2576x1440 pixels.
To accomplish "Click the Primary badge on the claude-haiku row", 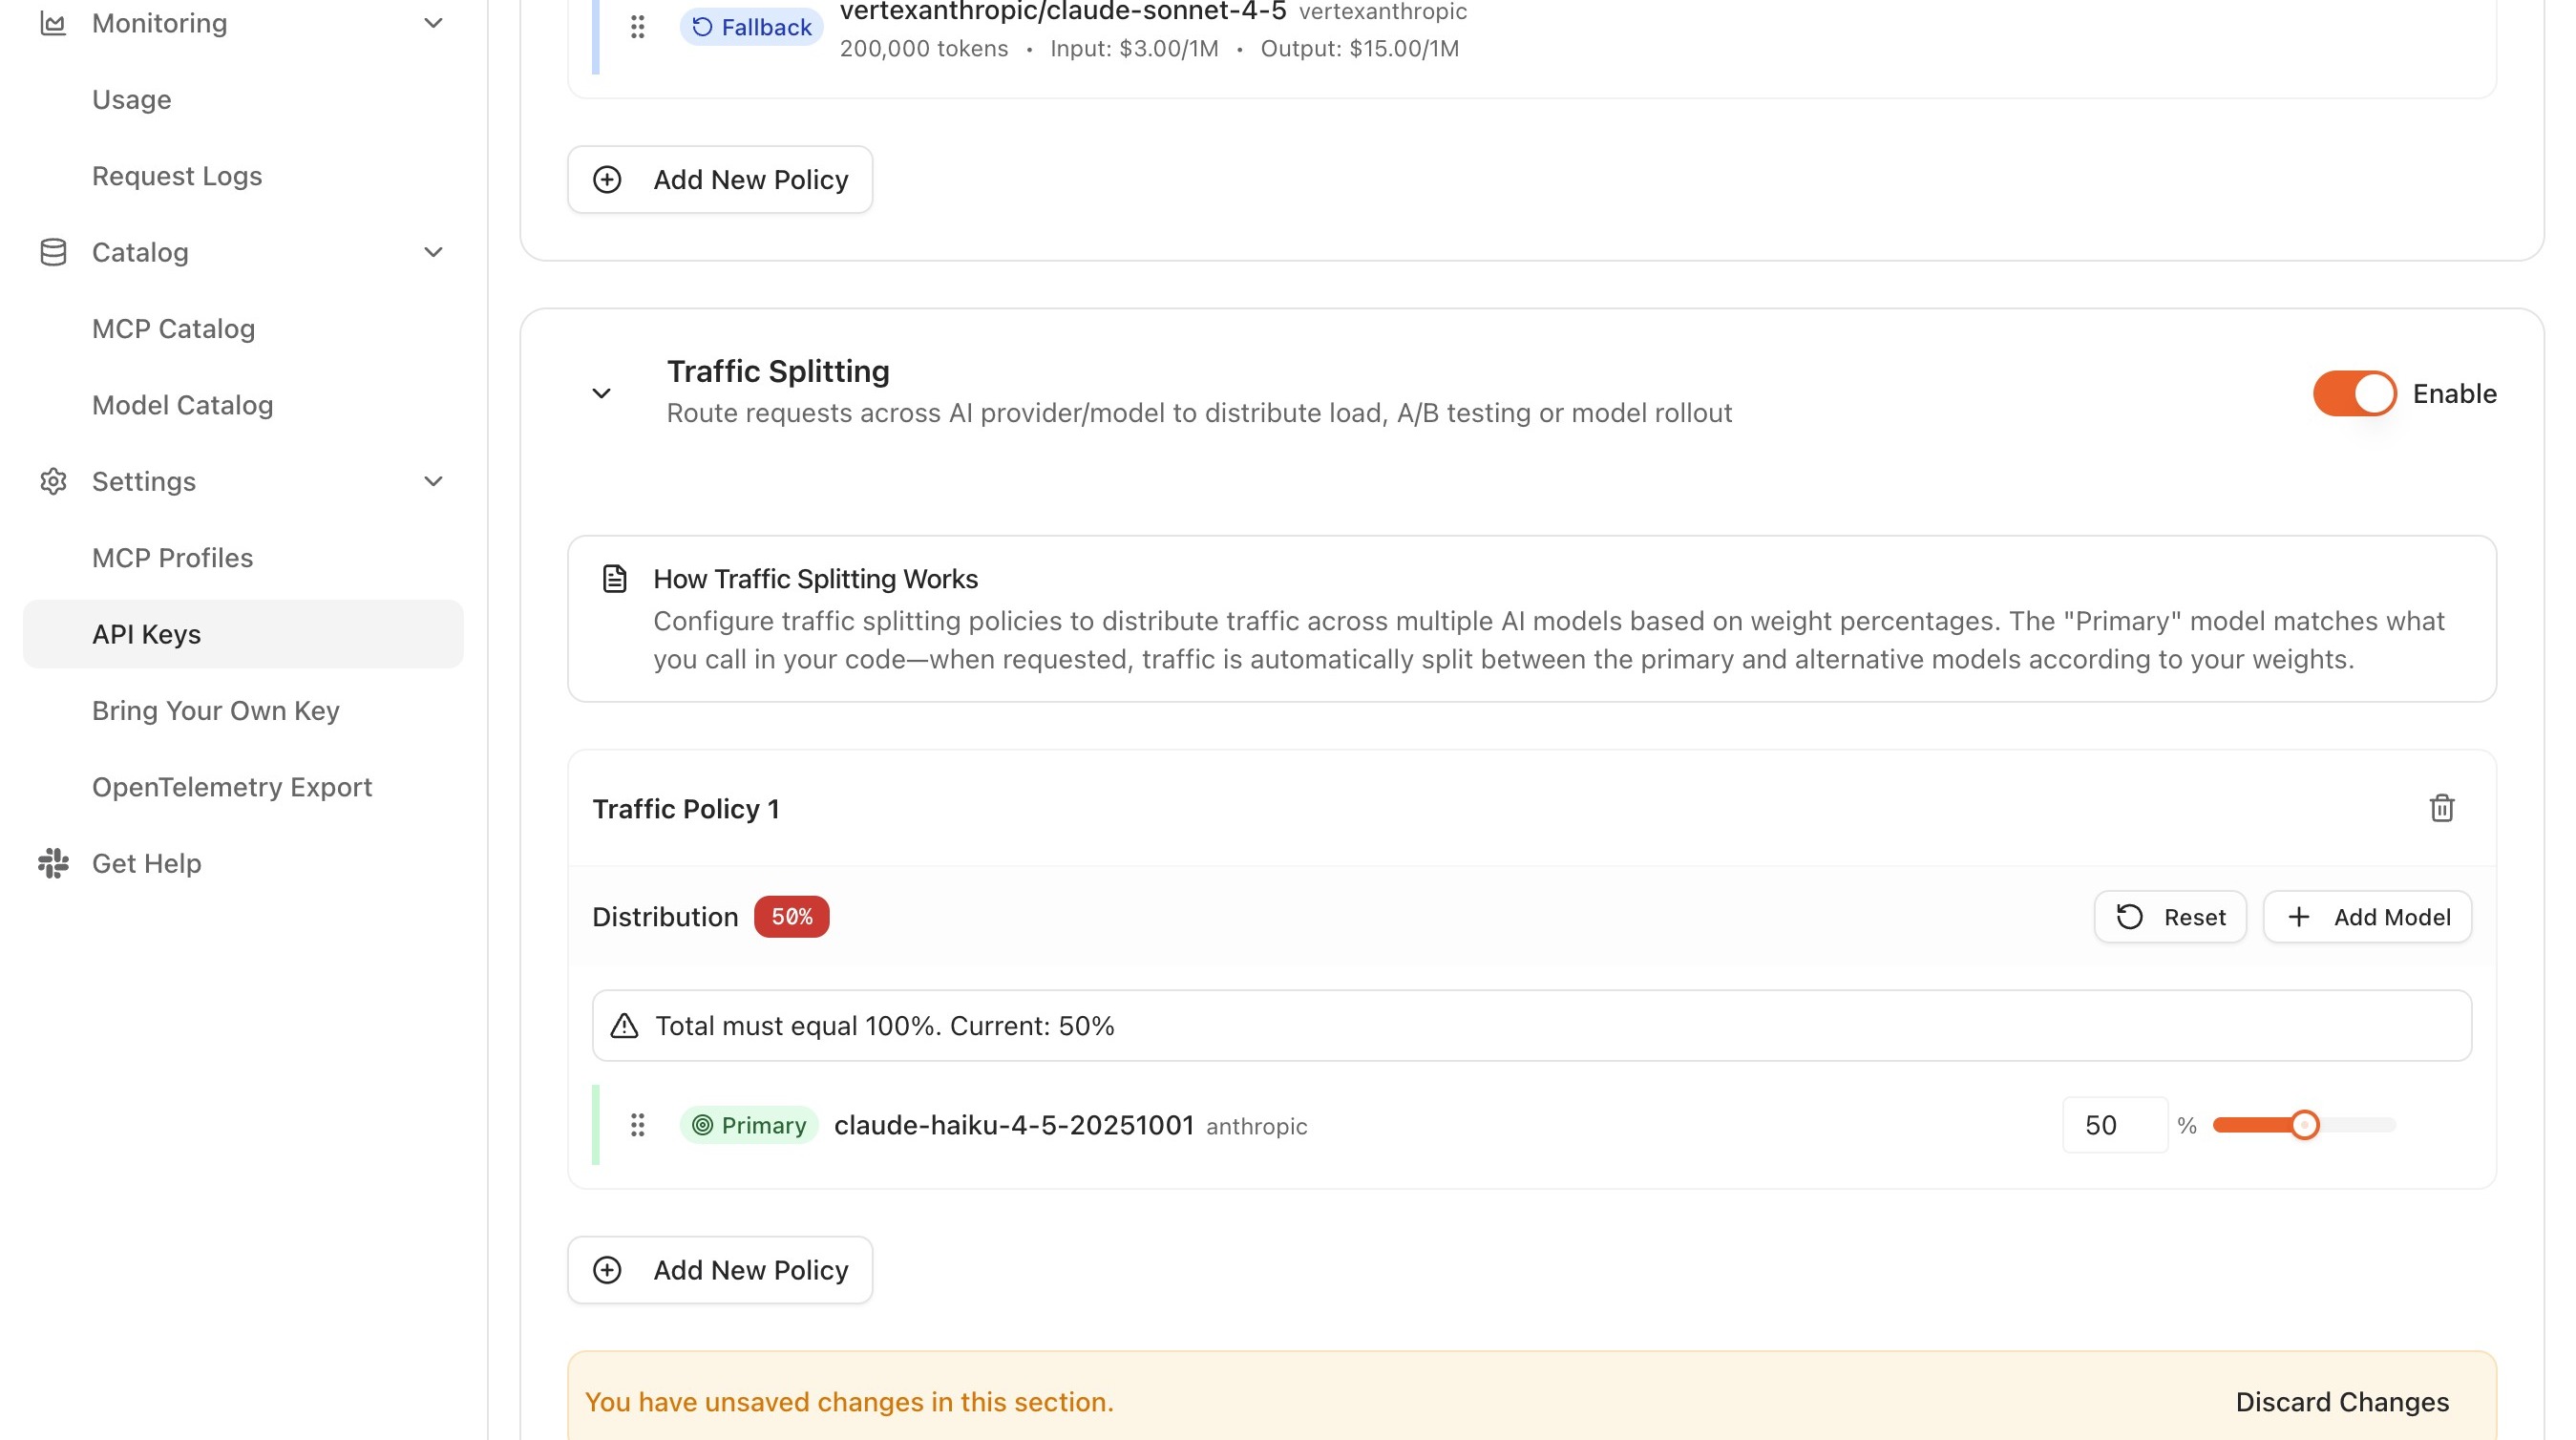I will [x=749, y=1125].
